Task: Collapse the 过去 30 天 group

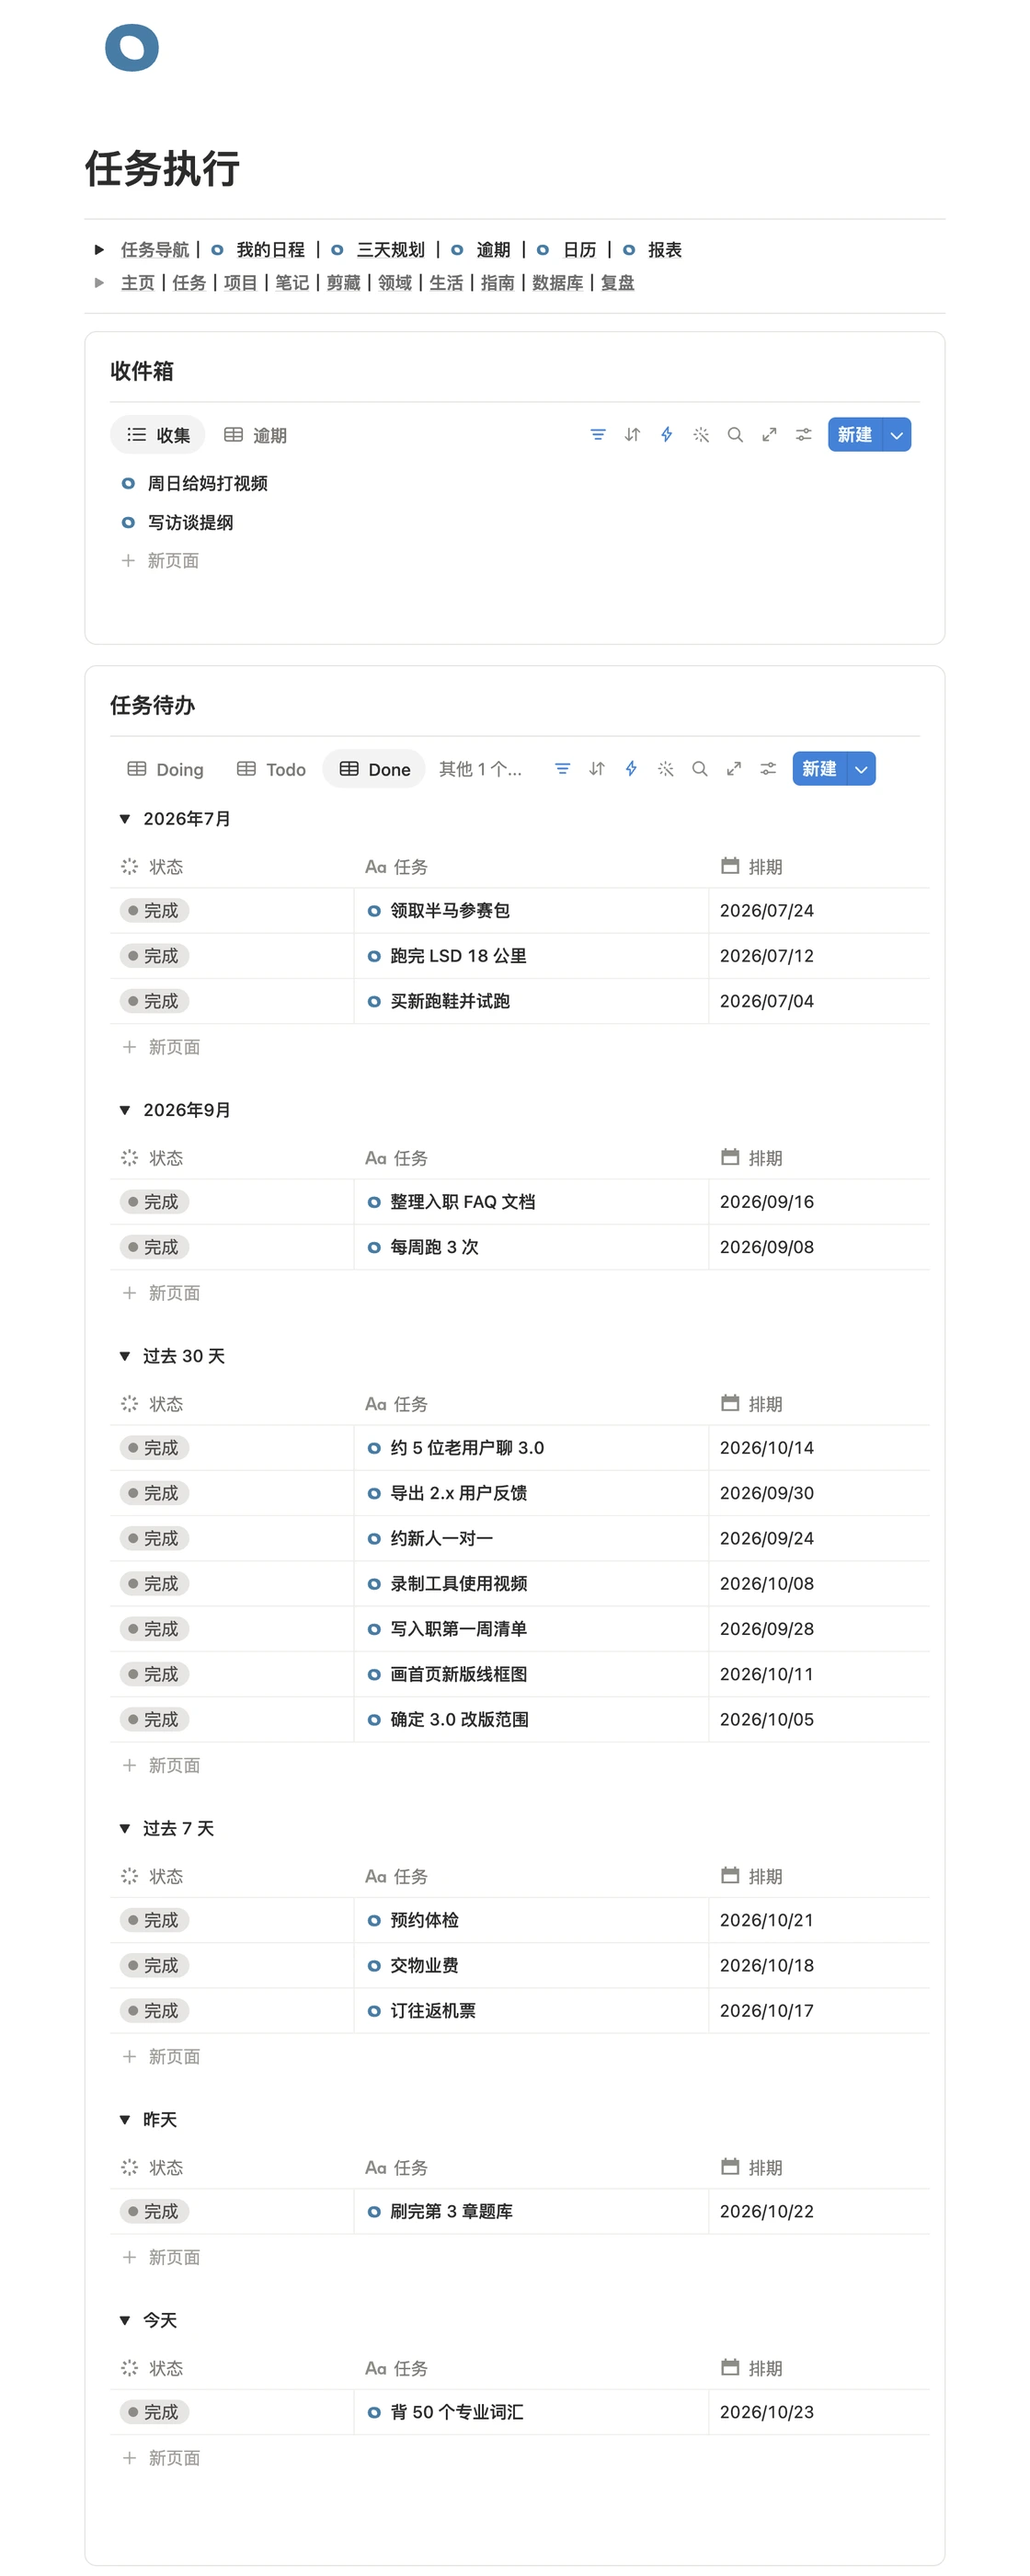Action: pyautogui.click(x=125, y=1355)
